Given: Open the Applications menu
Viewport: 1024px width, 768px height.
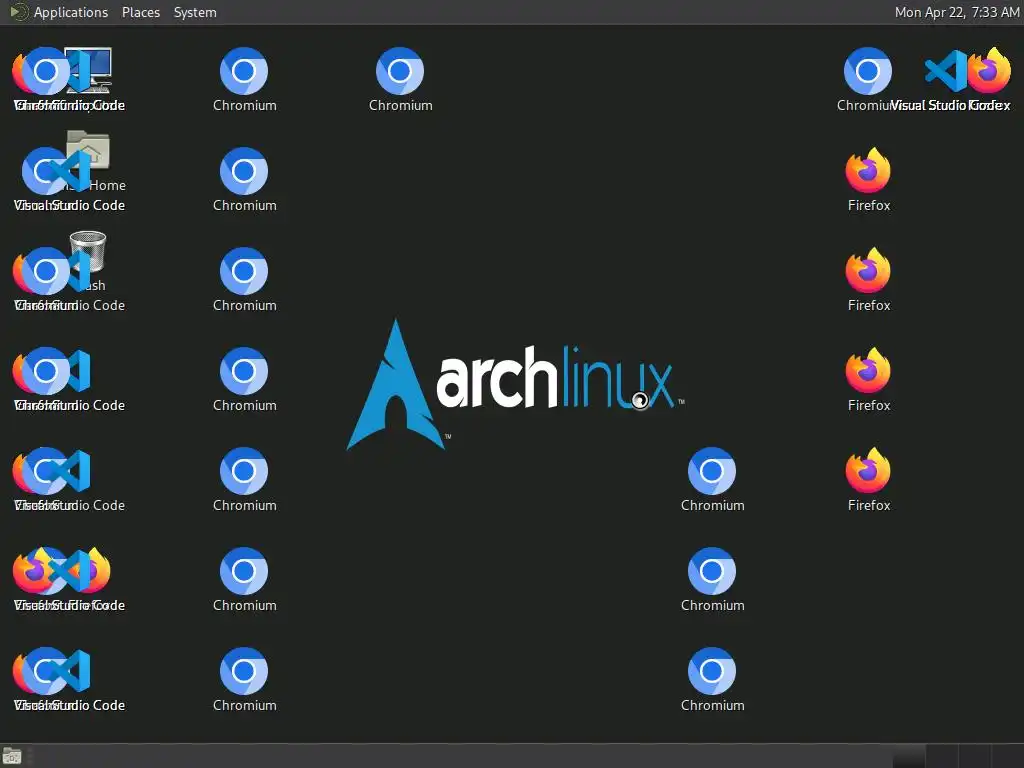Looking at the screenshot, I should click(71, 12).
